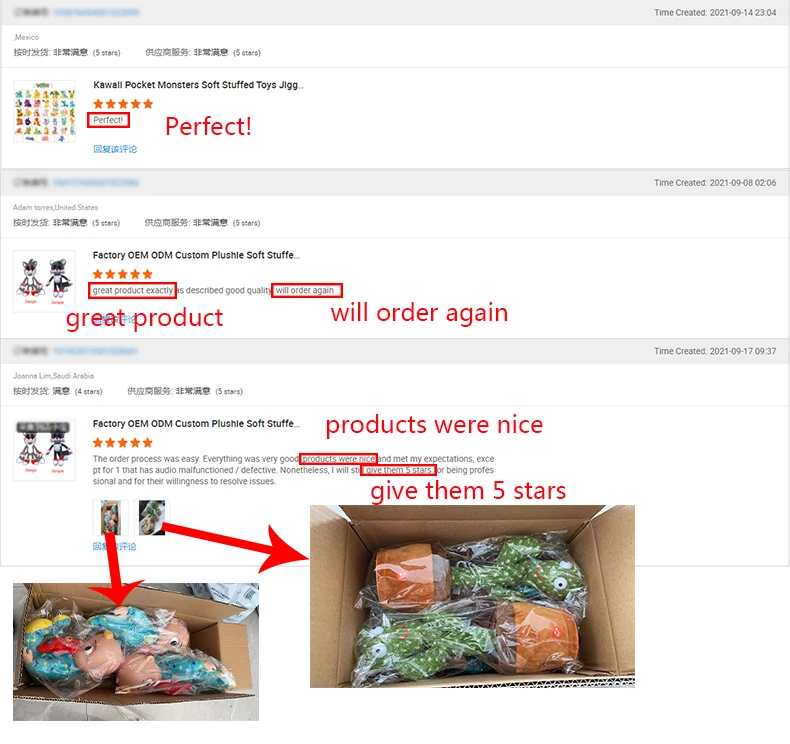Open the product thumbnail in Joanna Lim's review
790x744 pixels.
(x=44, y=450)
